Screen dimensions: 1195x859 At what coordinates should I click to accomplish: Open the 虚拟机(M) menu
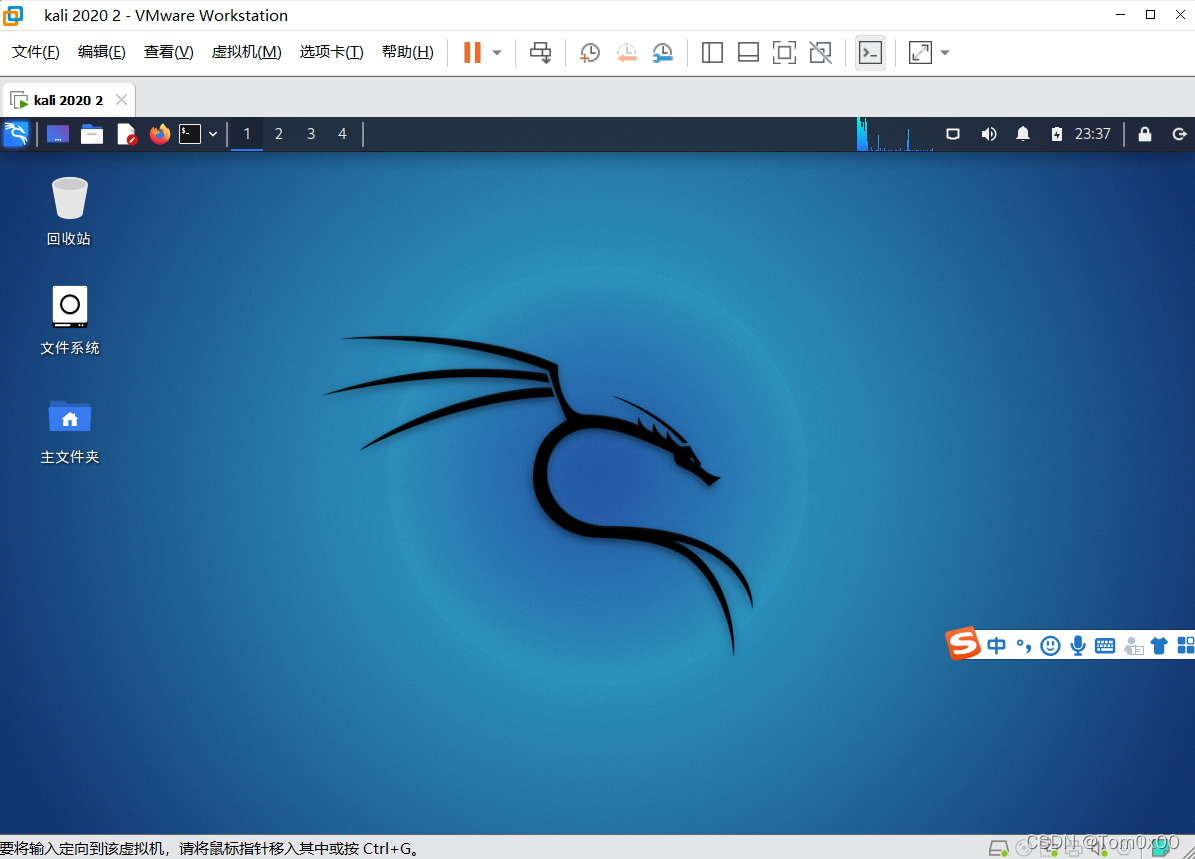[246, 52]
